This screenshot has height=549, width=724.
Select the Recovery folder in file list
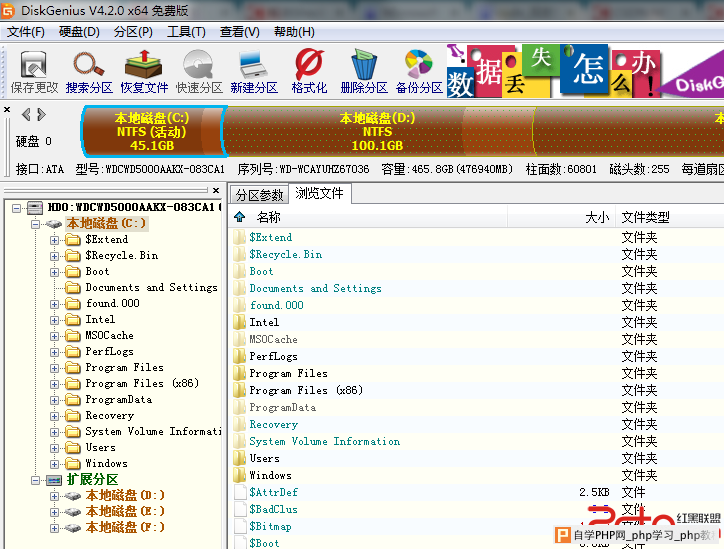tap(274, 424)
